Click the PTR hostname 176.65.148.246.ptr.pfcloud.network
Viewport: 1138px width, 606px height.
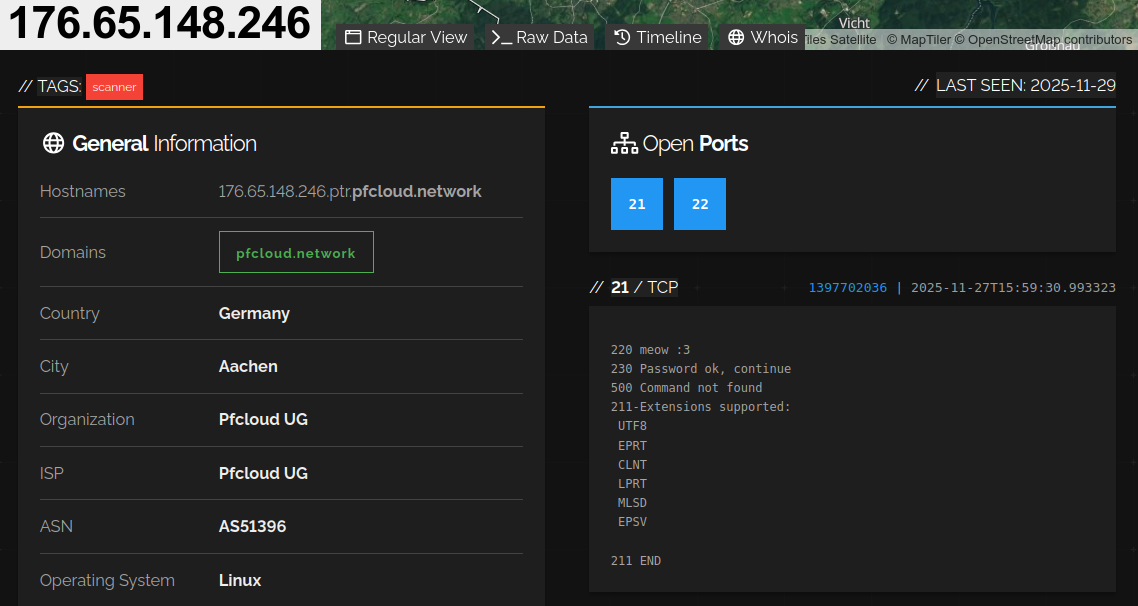(x=350, y=191)
